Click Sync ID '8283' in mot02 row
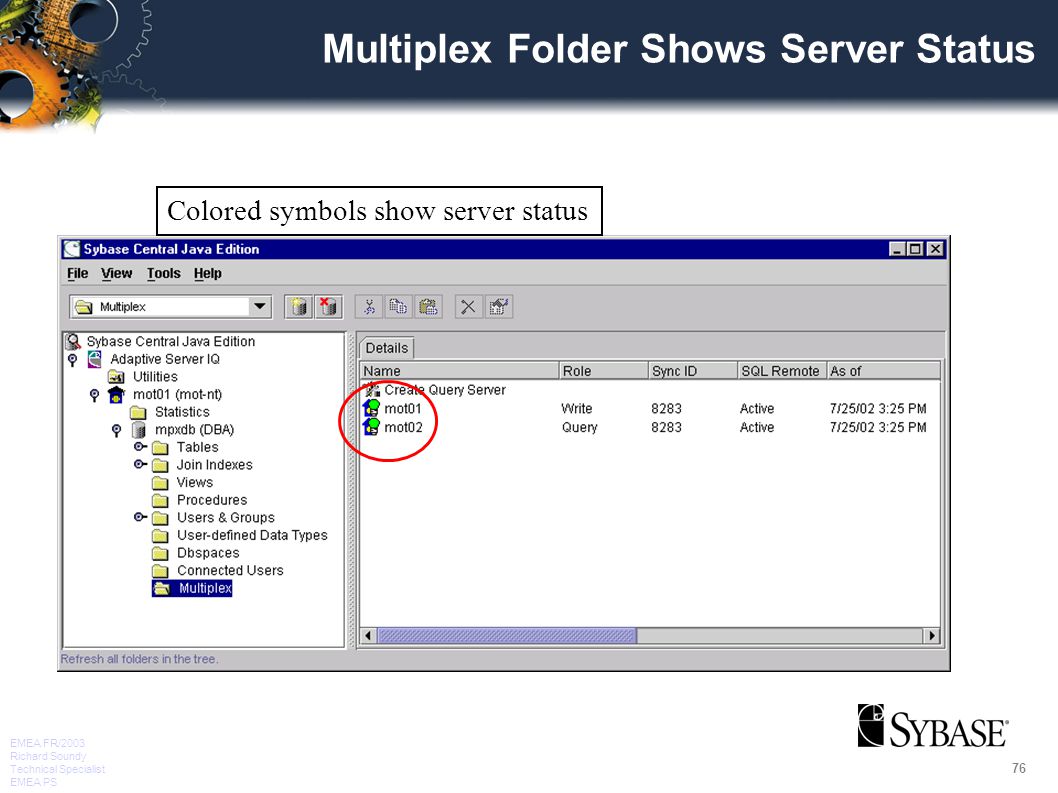 point(666,427)
